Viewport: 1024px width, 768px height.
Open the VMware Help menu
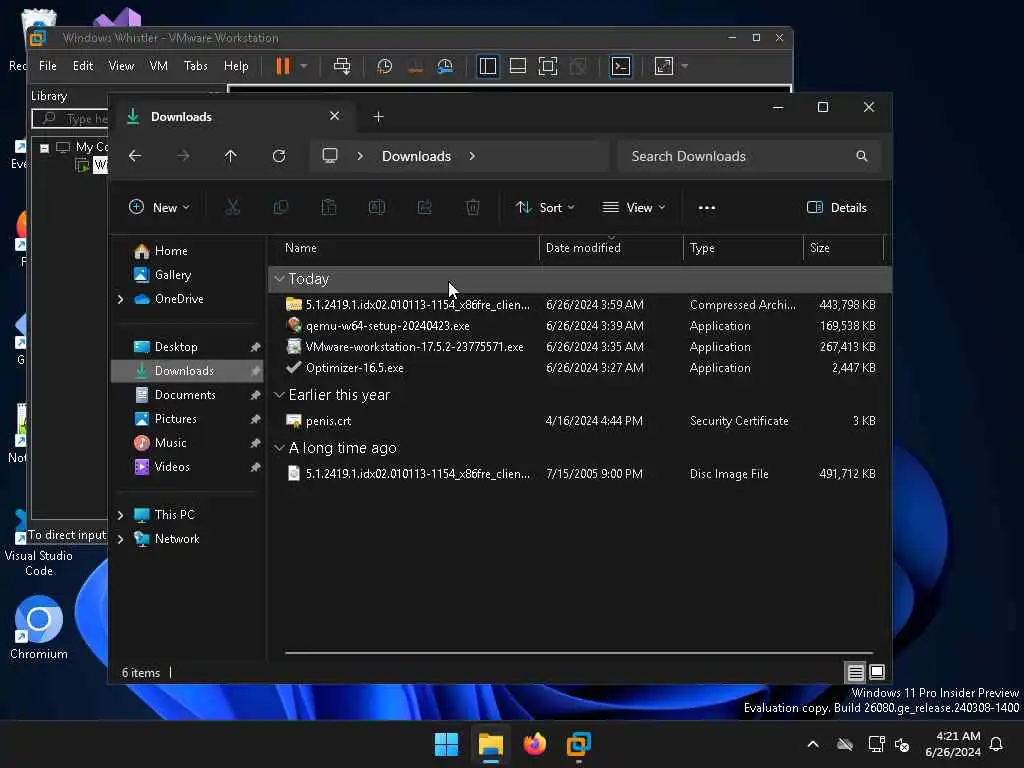click(236, 66)
